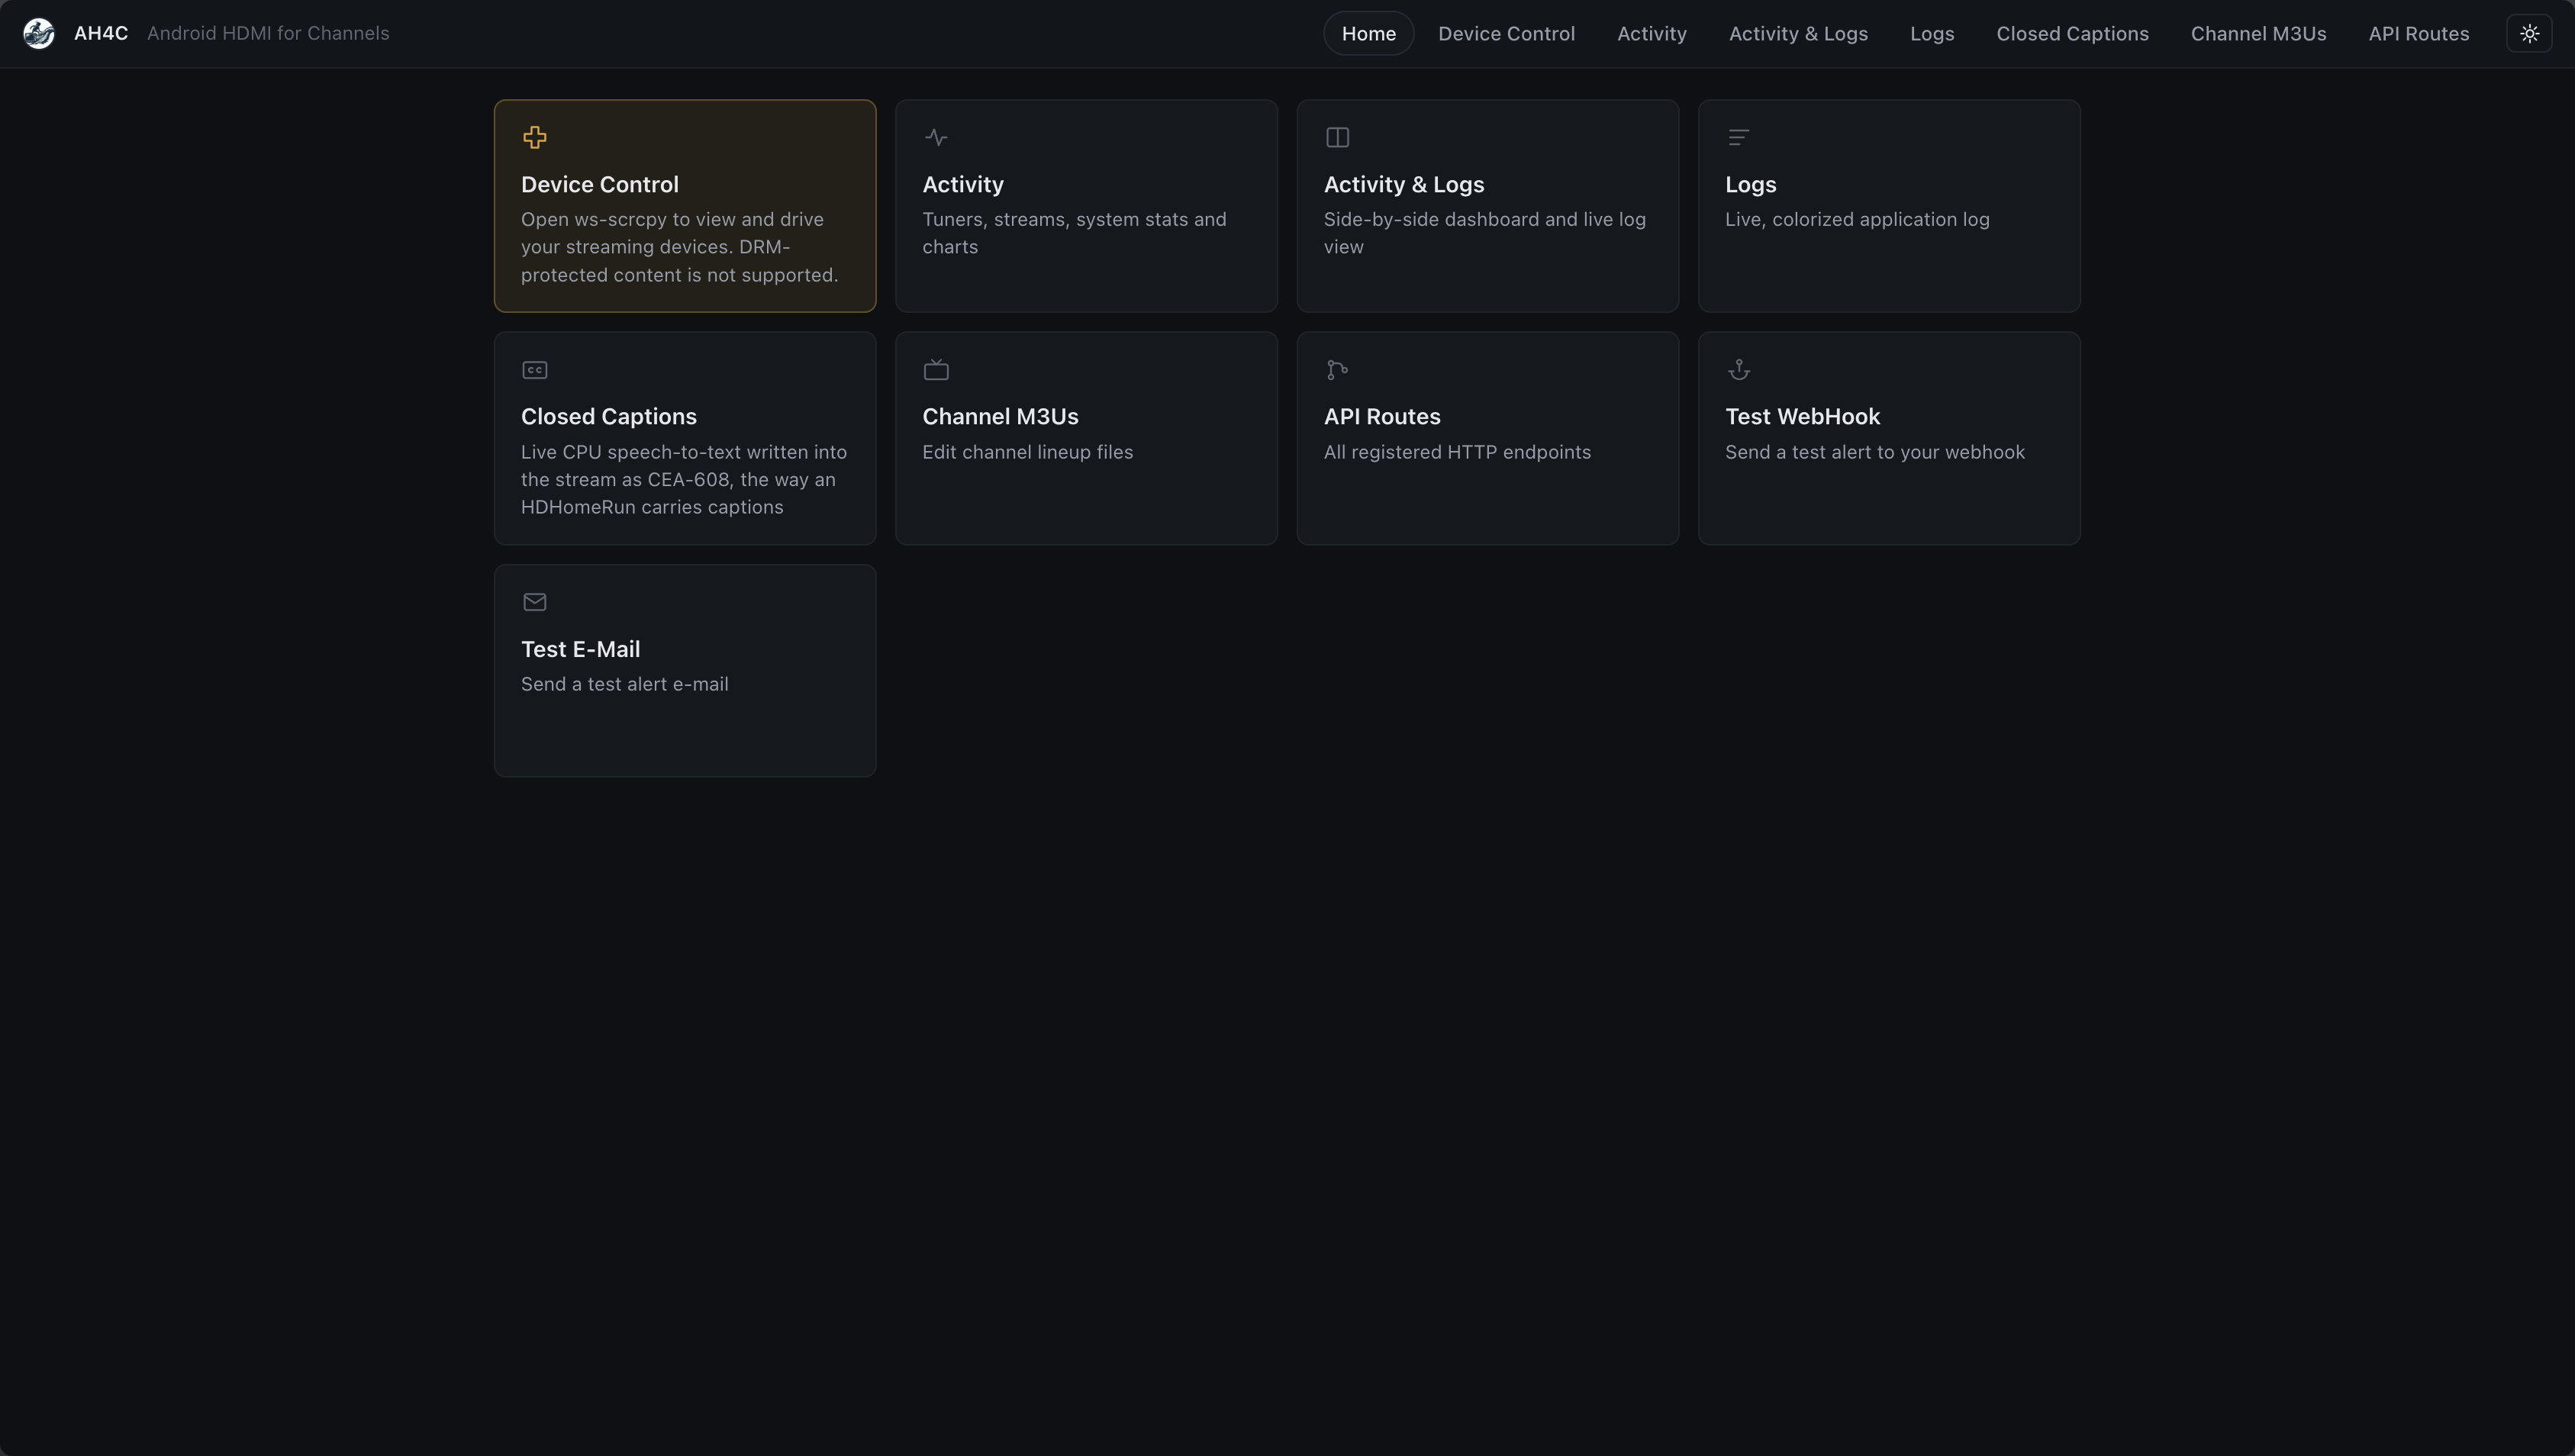Click 'Edit channel lineup files' text
Viewport: 2575px width, 1456px height.
[1027, 452]
